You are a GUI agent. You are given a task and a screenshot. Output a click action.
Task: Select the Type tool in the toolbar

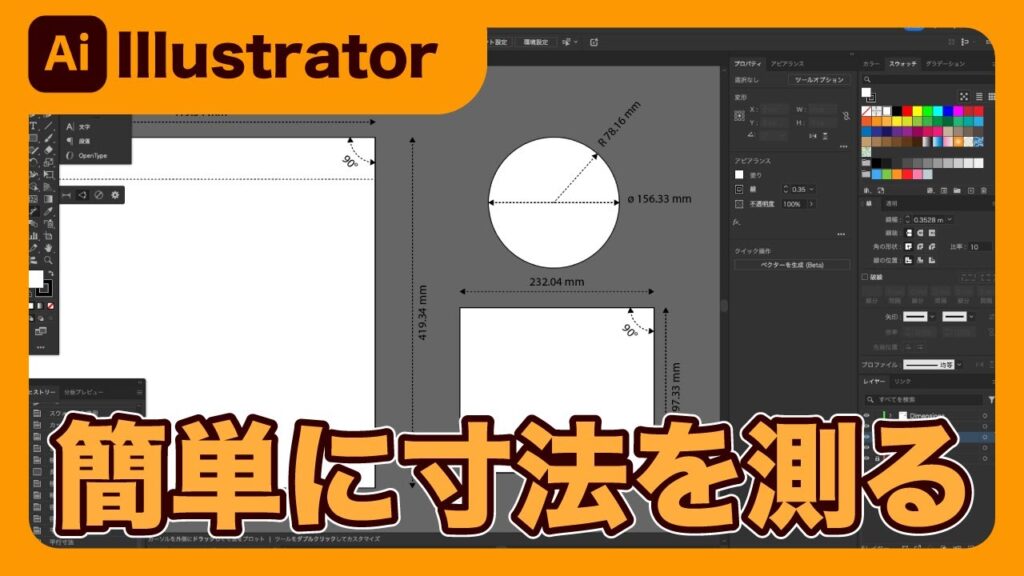coord(34,126)
